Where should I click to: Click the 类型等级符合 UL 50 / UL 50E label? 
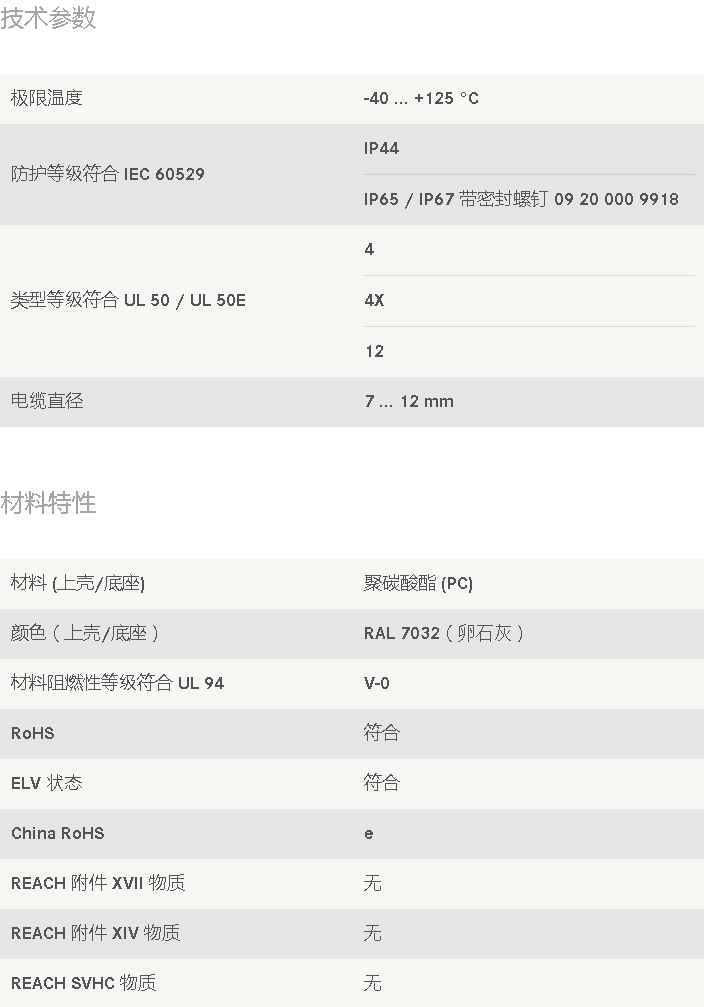point(128,300)
